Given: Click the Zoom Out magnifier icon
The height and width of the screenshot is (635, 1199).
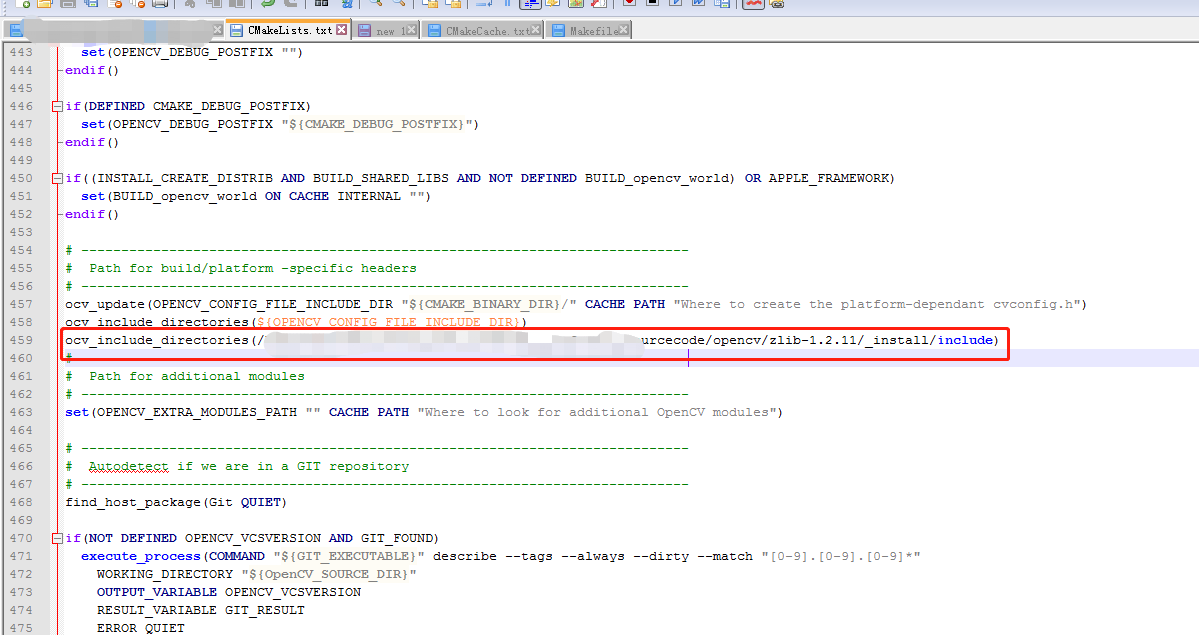Looking at the screenshot, I should (x=398, y=3).
